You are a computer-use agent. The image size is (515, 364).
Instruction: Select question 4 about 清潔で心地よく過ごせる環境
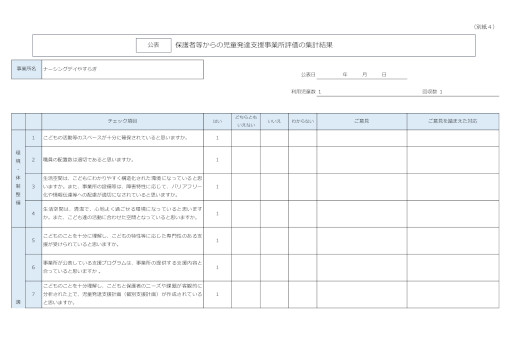pos(122,213)
